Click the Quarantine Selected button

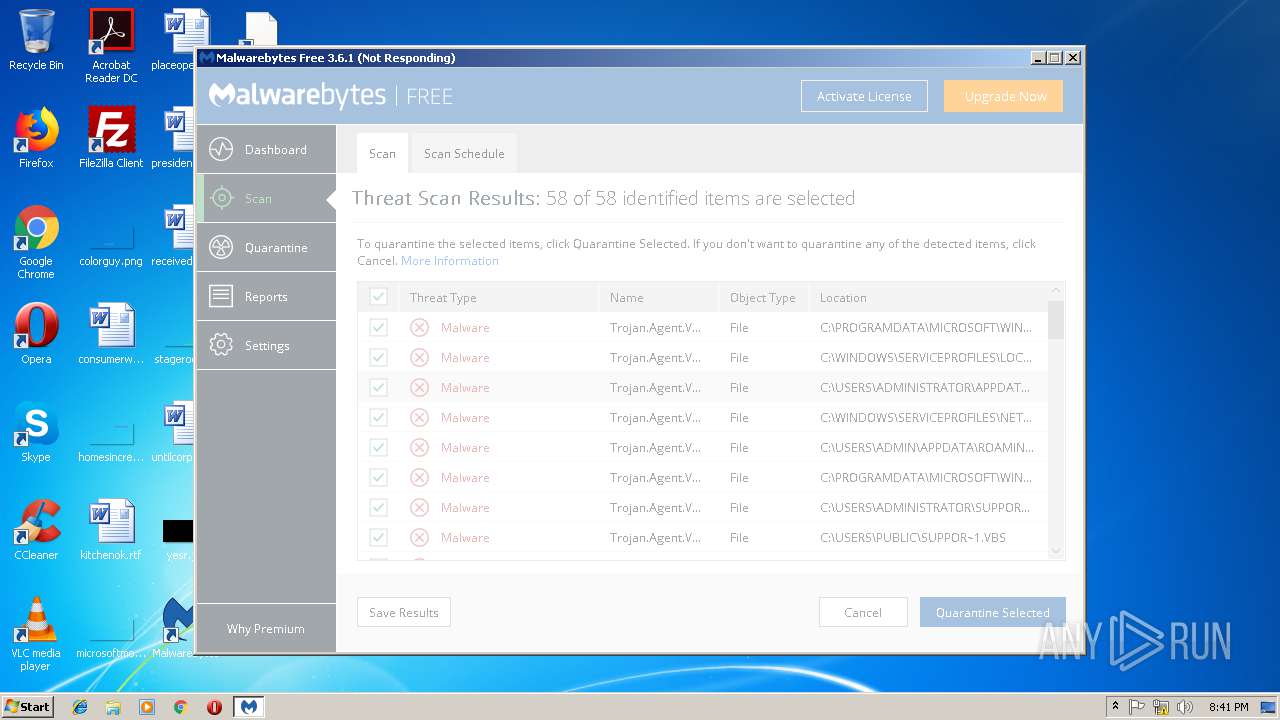[x=993, y=612]
